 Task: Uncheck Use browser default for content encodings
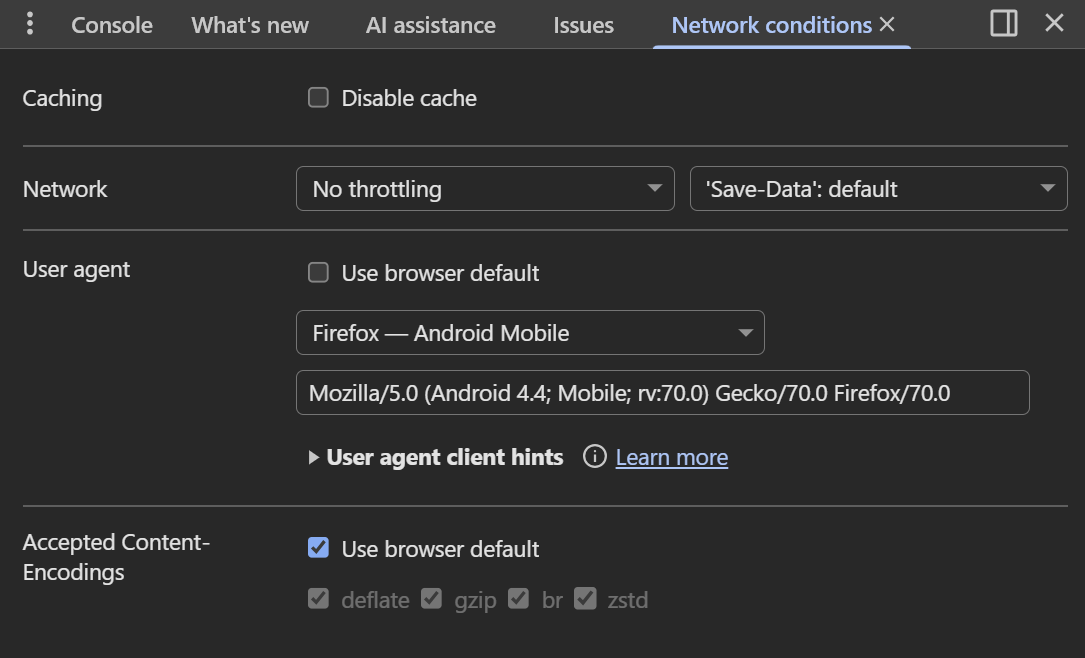pyautogui.click(x=318, y=548)
